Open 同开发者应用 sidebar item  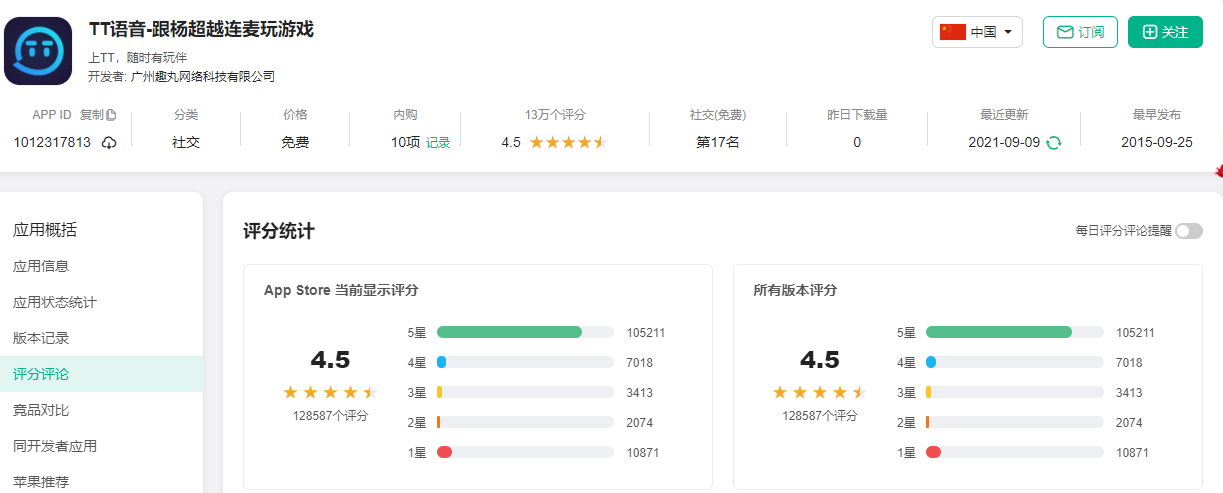(x=55, y=446)
